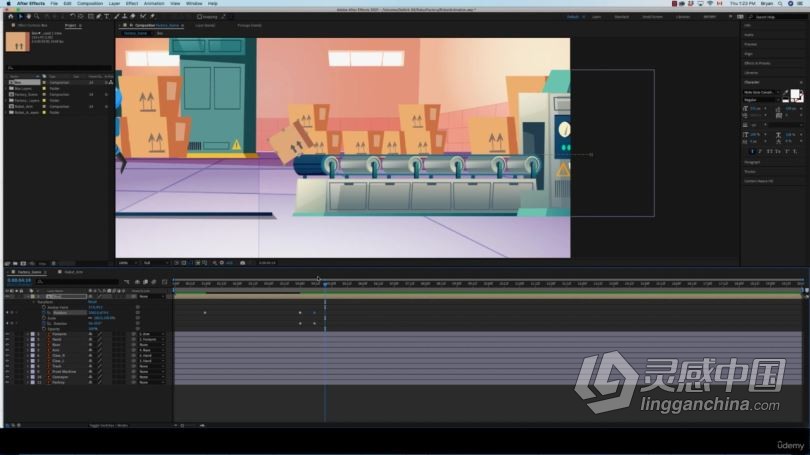Select the Puppet Pin tool
The image size is (810, 455).
click(152, 17)
